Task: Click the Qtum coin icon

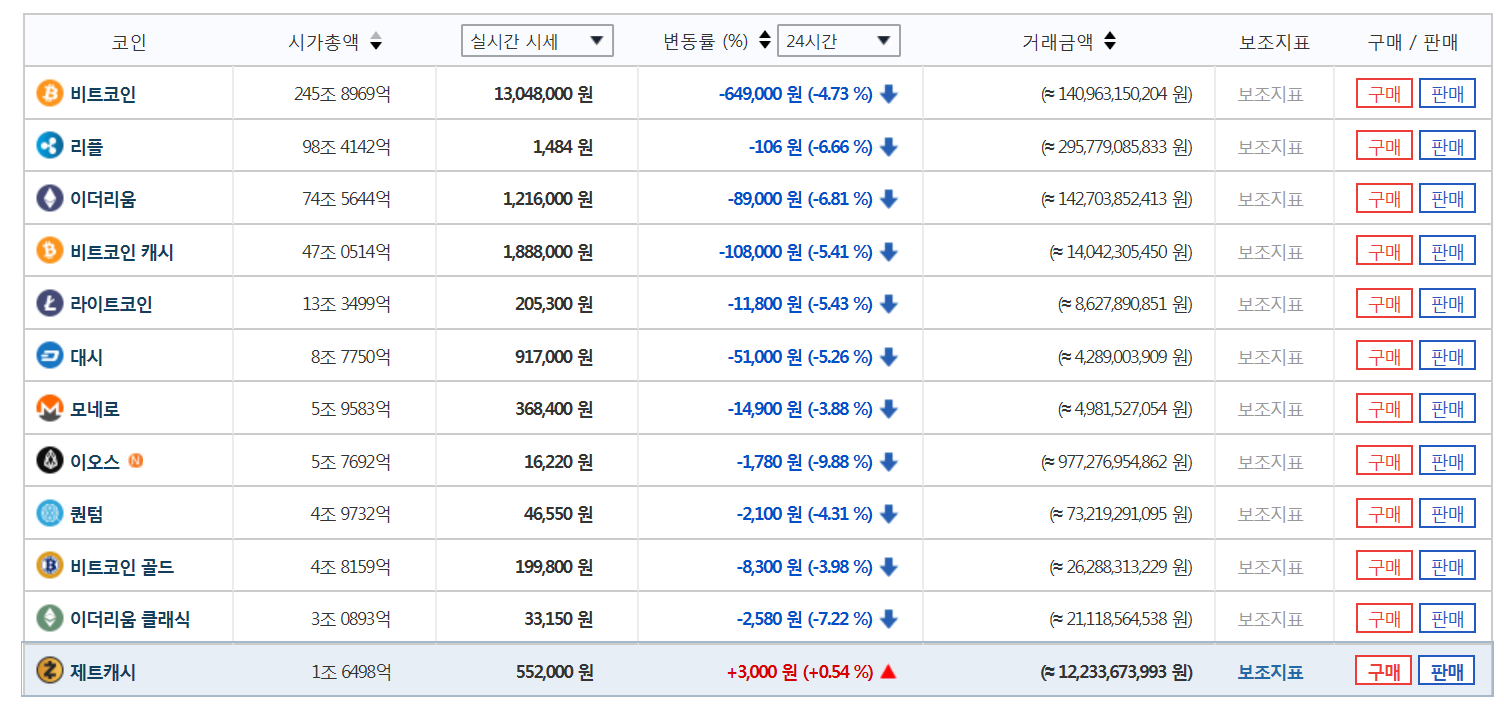Action: [49, 514]
